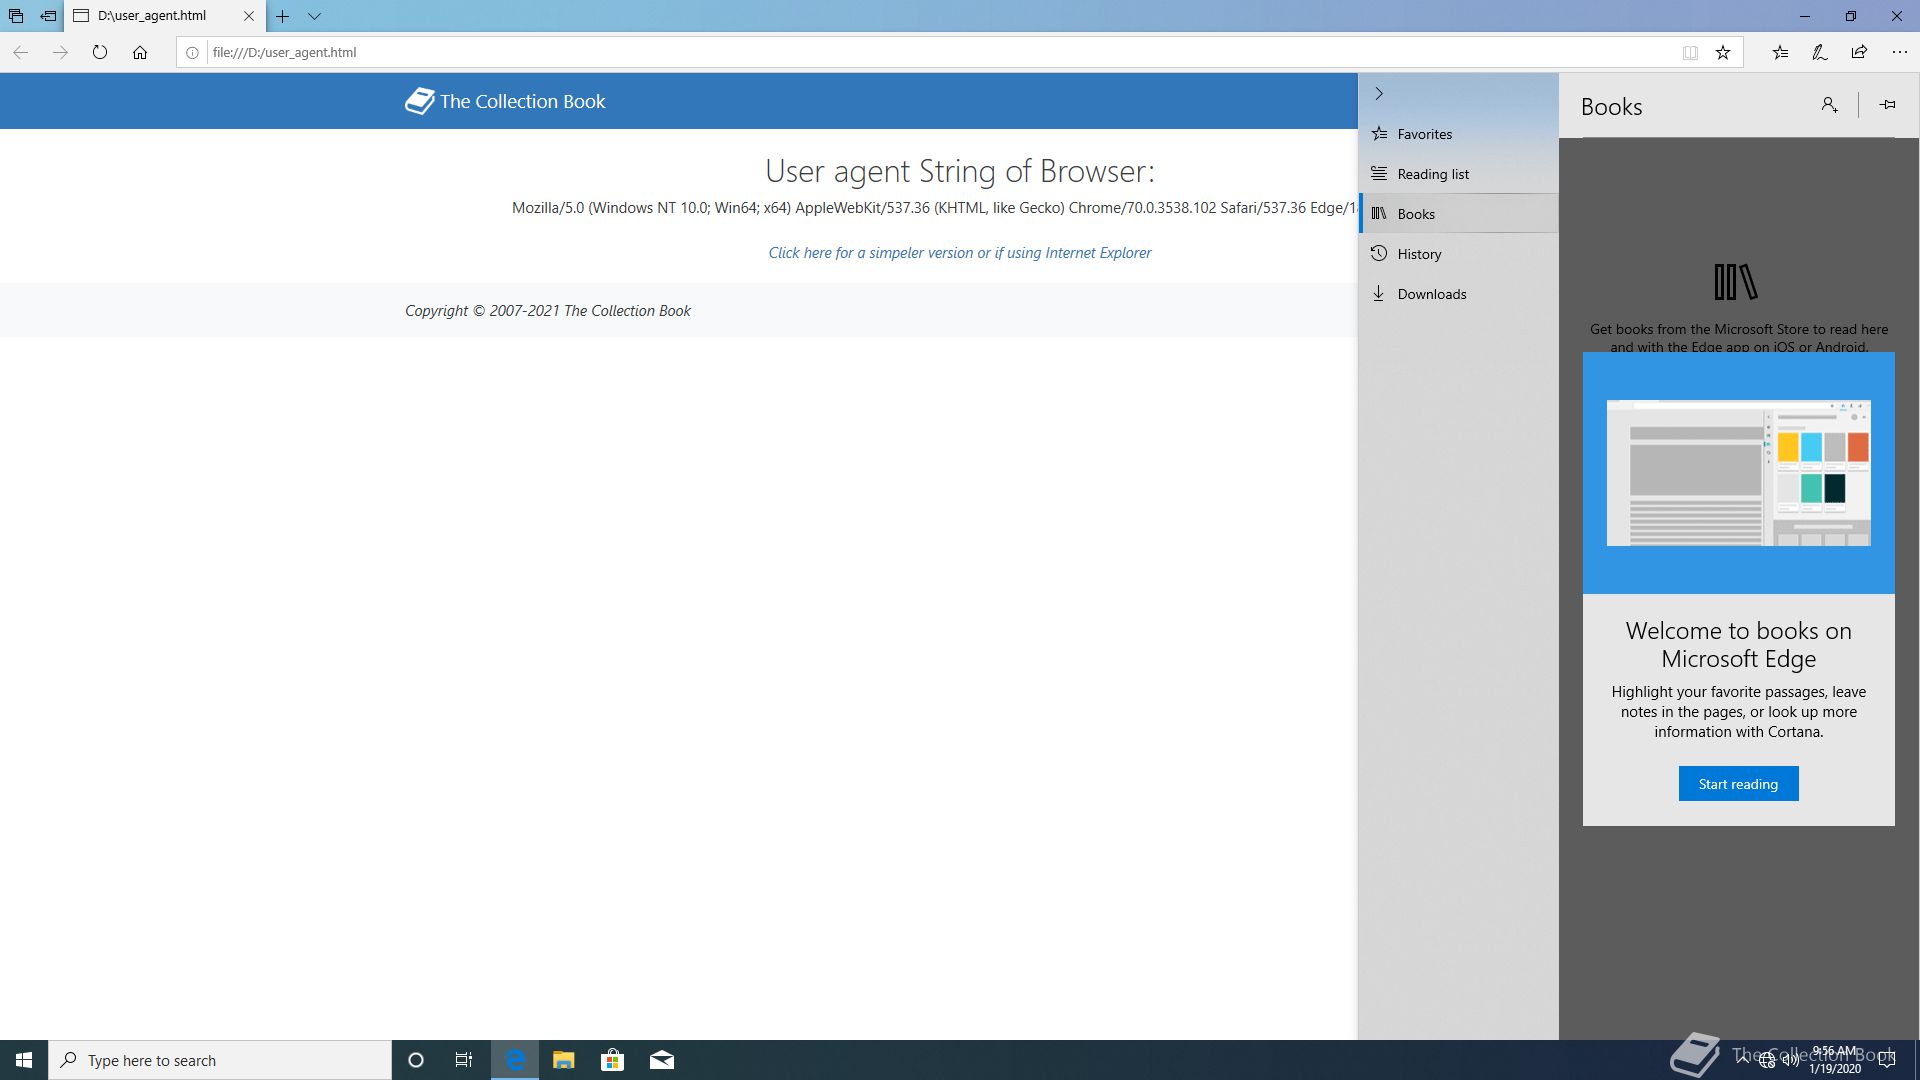Toggle Reading view icon

coord(1690,53)
